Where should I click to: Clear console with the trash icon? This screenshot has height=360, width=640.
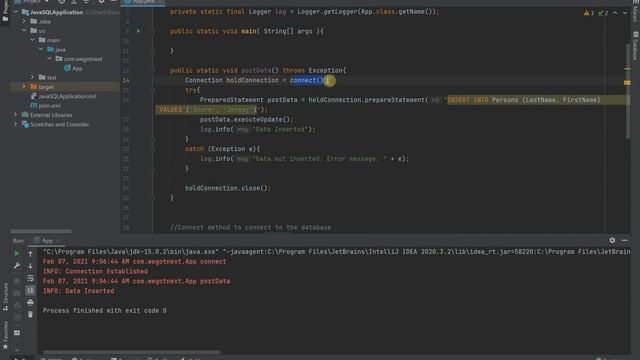point(30,314)
